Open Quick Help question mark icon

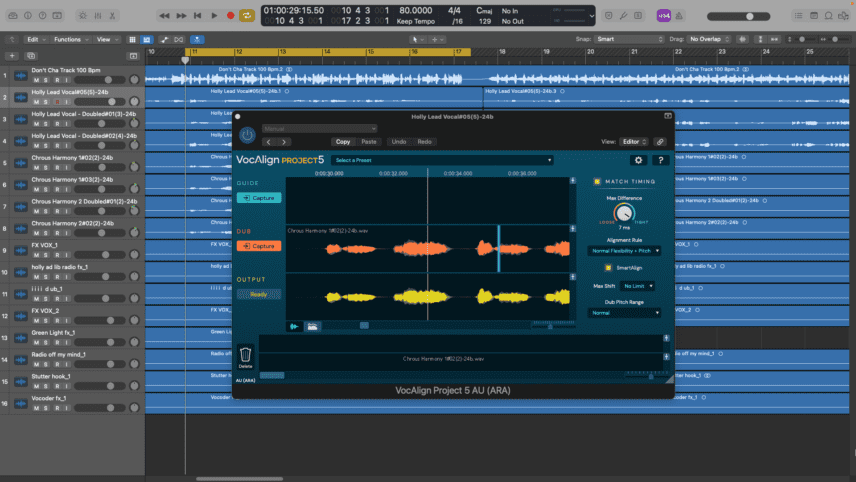[43, 16]
